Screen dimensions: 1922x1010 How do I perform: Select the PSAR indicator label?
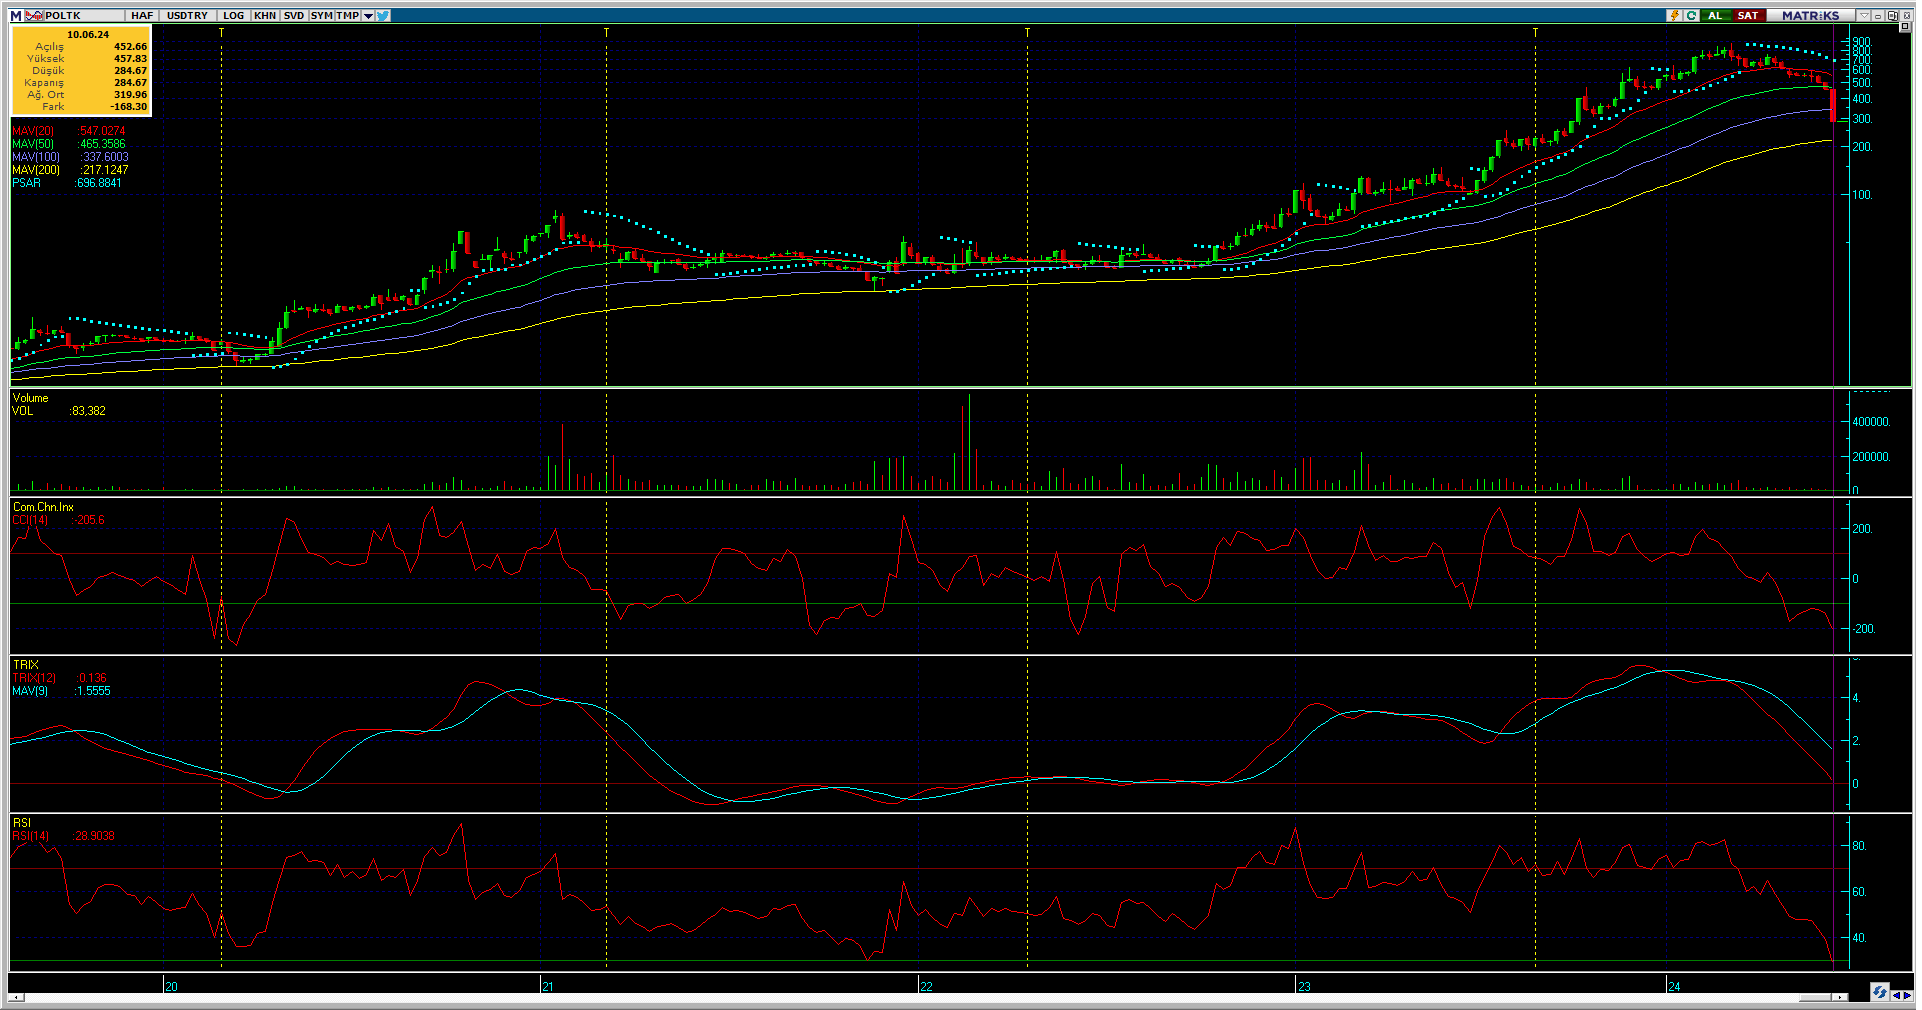coord(27,183)
